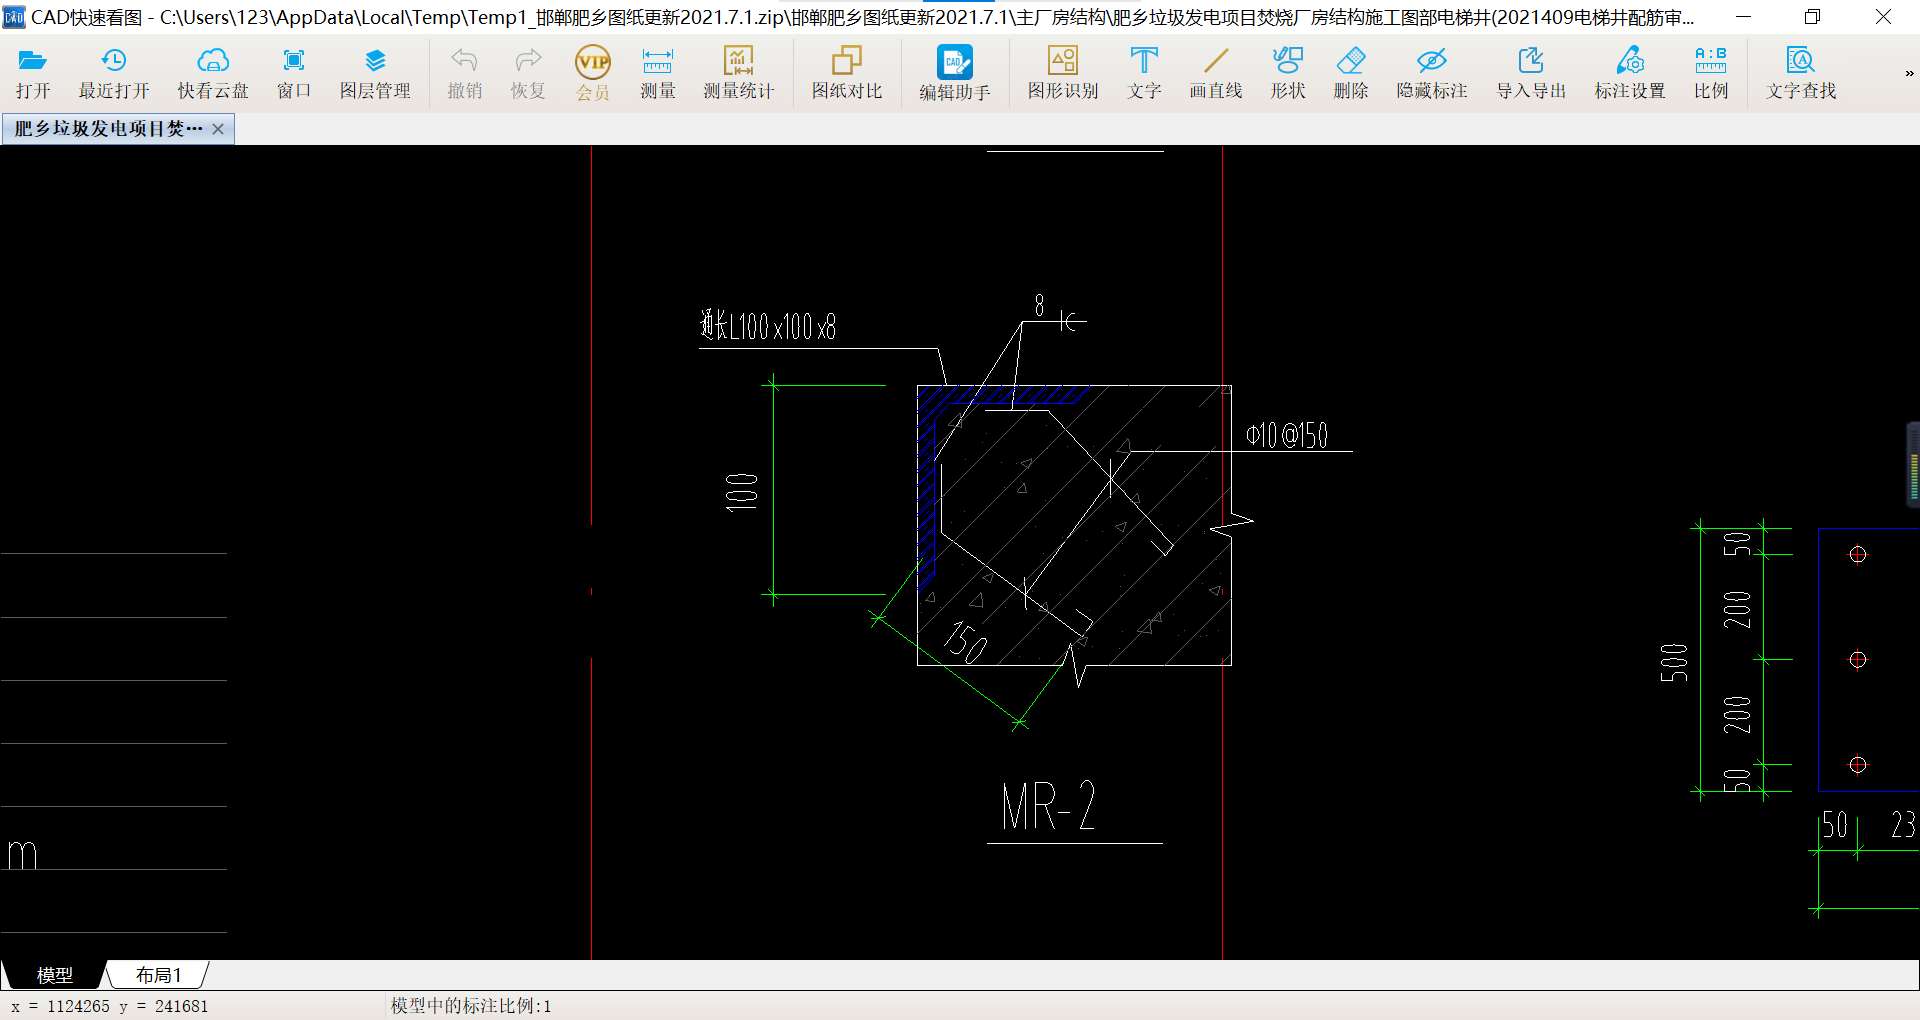This screenshot has width=1920, height=1020.
Task: Switch to the 模型 model tab
Action: tap(54, 975)
